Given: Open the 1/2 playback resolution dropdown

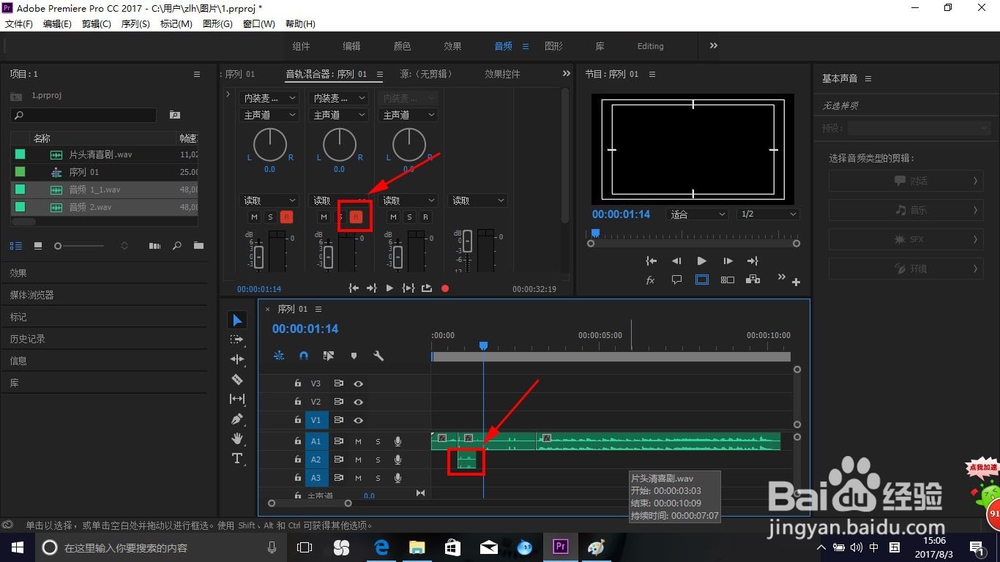Looking at the screenshot, I should pos(768,214).
